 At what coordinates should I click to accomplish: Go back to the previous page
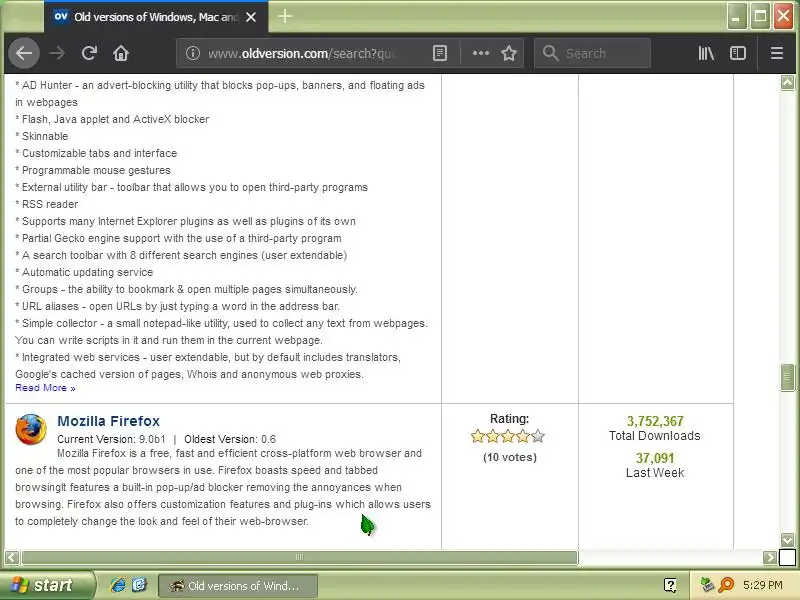coord(23,53)
